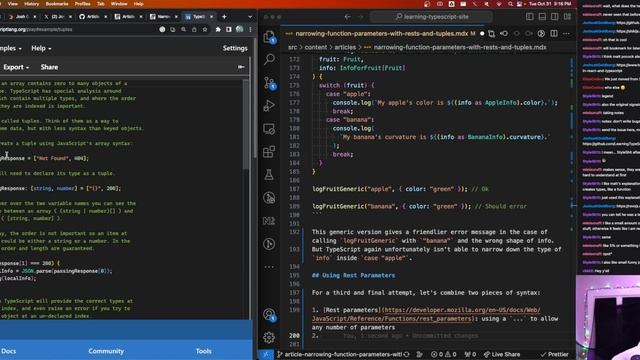Open Chrome side panel icon

point(229,29)
